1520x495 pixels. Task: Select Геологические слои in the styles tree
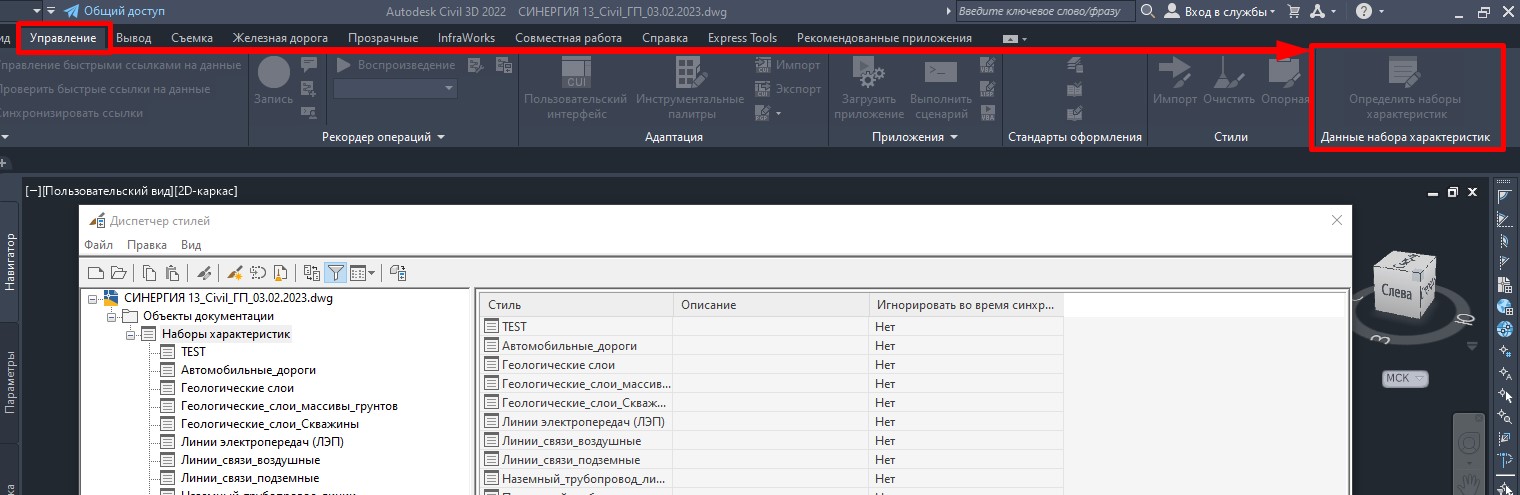(x=237, y=388)
